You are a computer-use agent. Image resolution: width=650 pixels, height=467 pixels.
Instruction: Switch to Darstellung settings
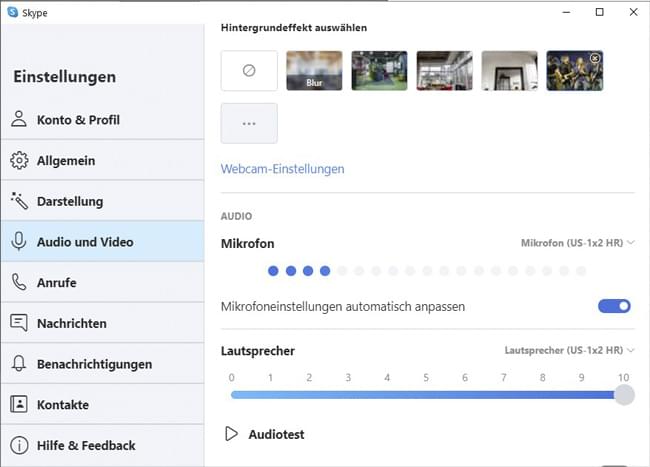tap(102, 201)
